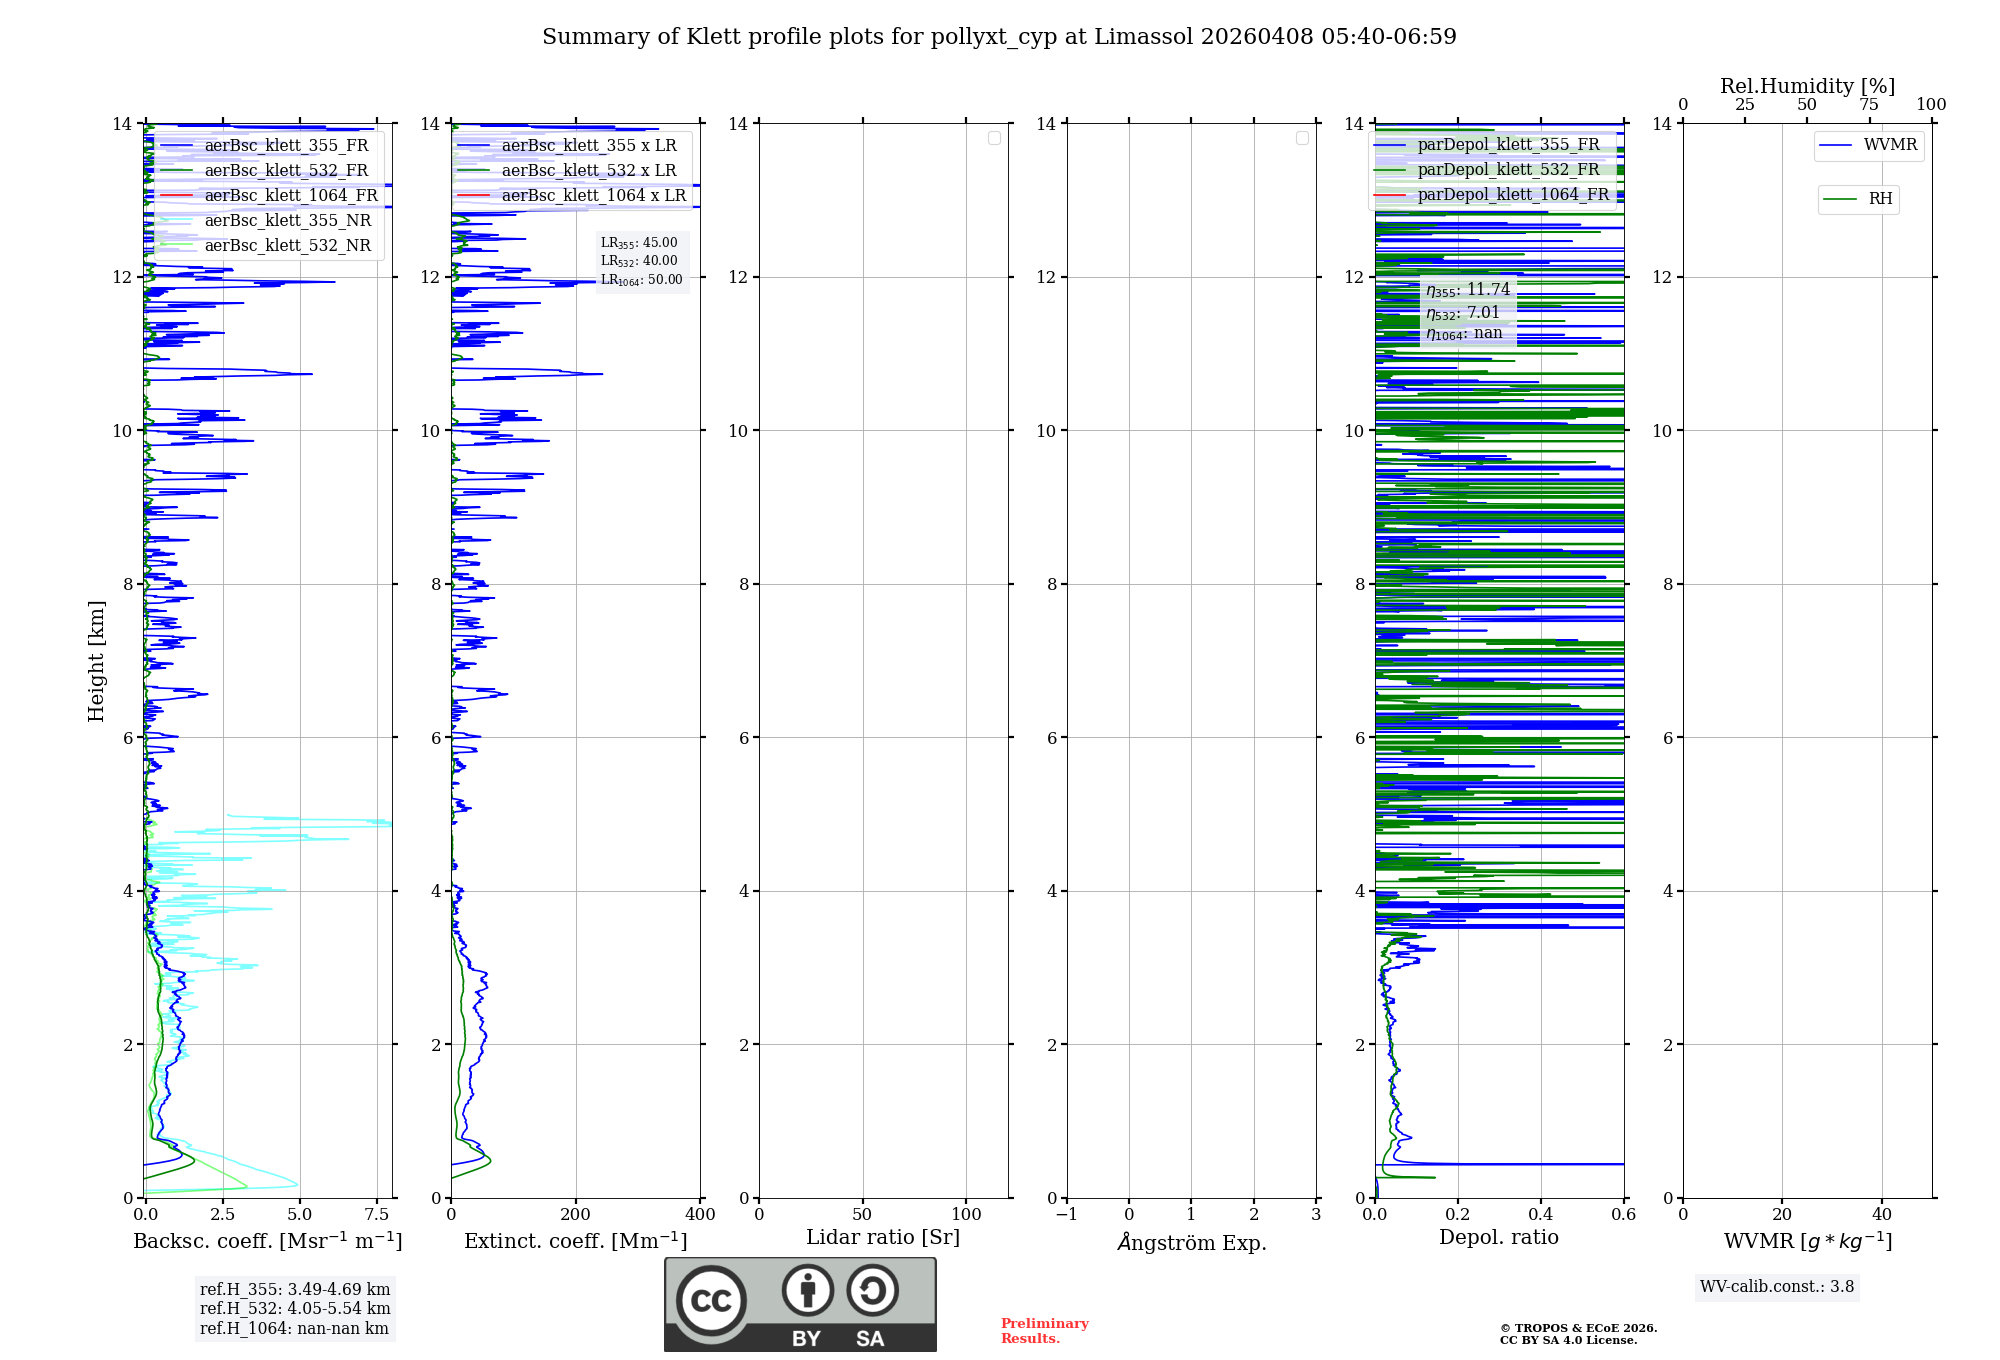Click aerBsc_klett_1064 x LR legend entry
This screenshot has width=2000, height=1360.
593,196
